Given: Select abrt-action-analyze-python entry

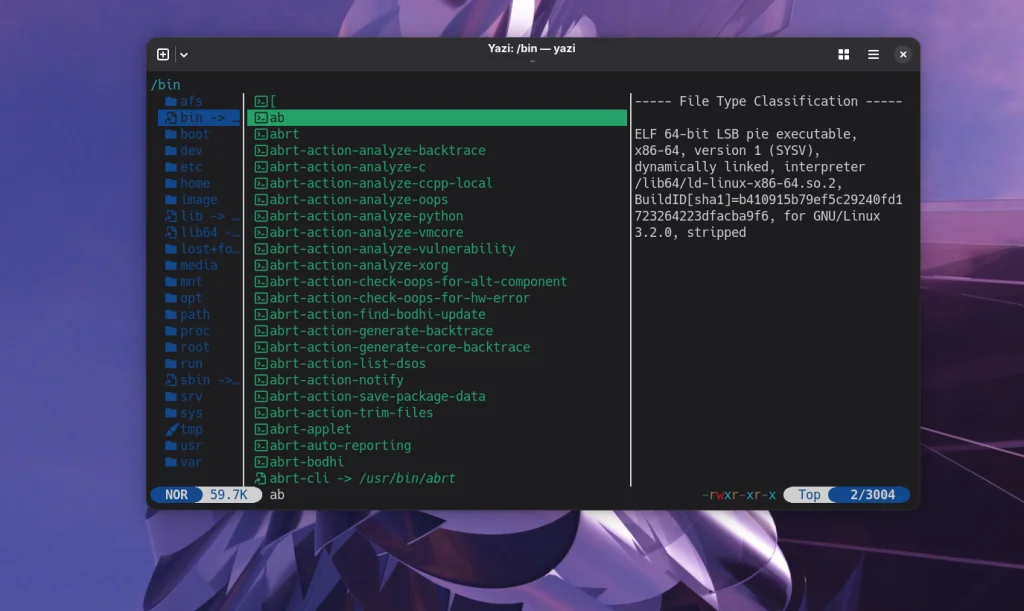Looking at the screenshot, I should [366, 216].
